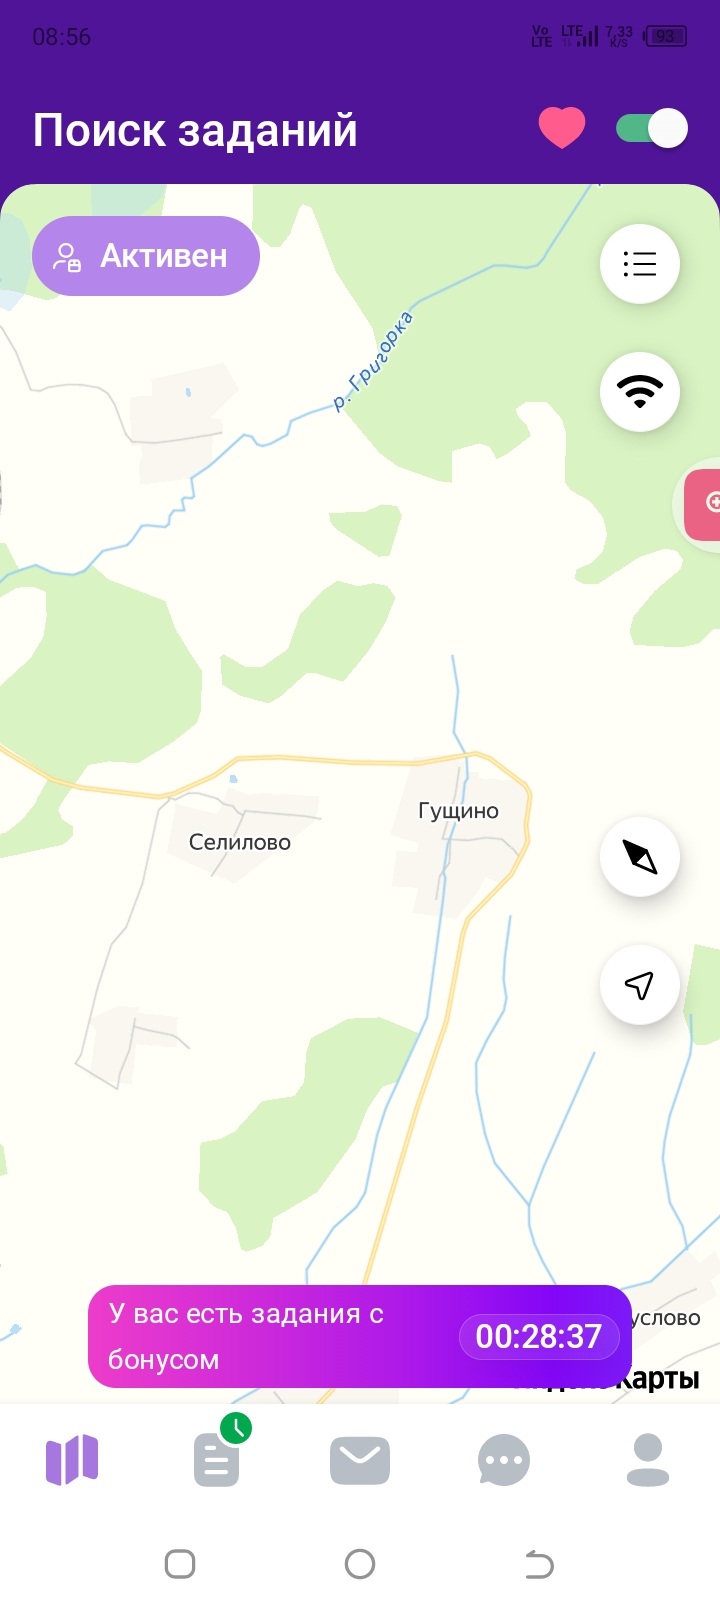Tap the Гущино village label on map
This screenshot has width=720, height=1612.
pos(458,811)
